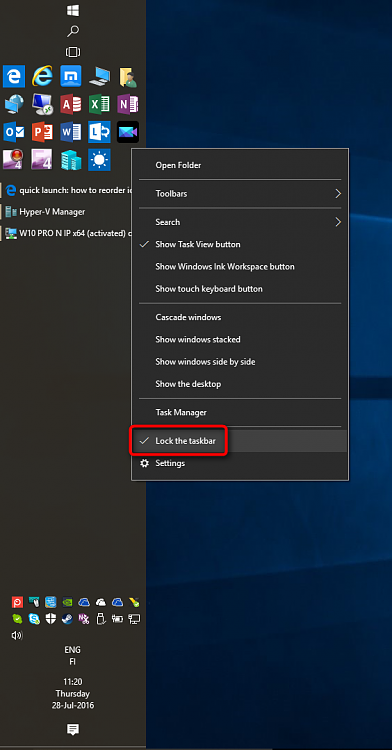The width and height of the screenshot is (392, 750).
Task: Open the black video camera app icon
Action: coord(128,132)
